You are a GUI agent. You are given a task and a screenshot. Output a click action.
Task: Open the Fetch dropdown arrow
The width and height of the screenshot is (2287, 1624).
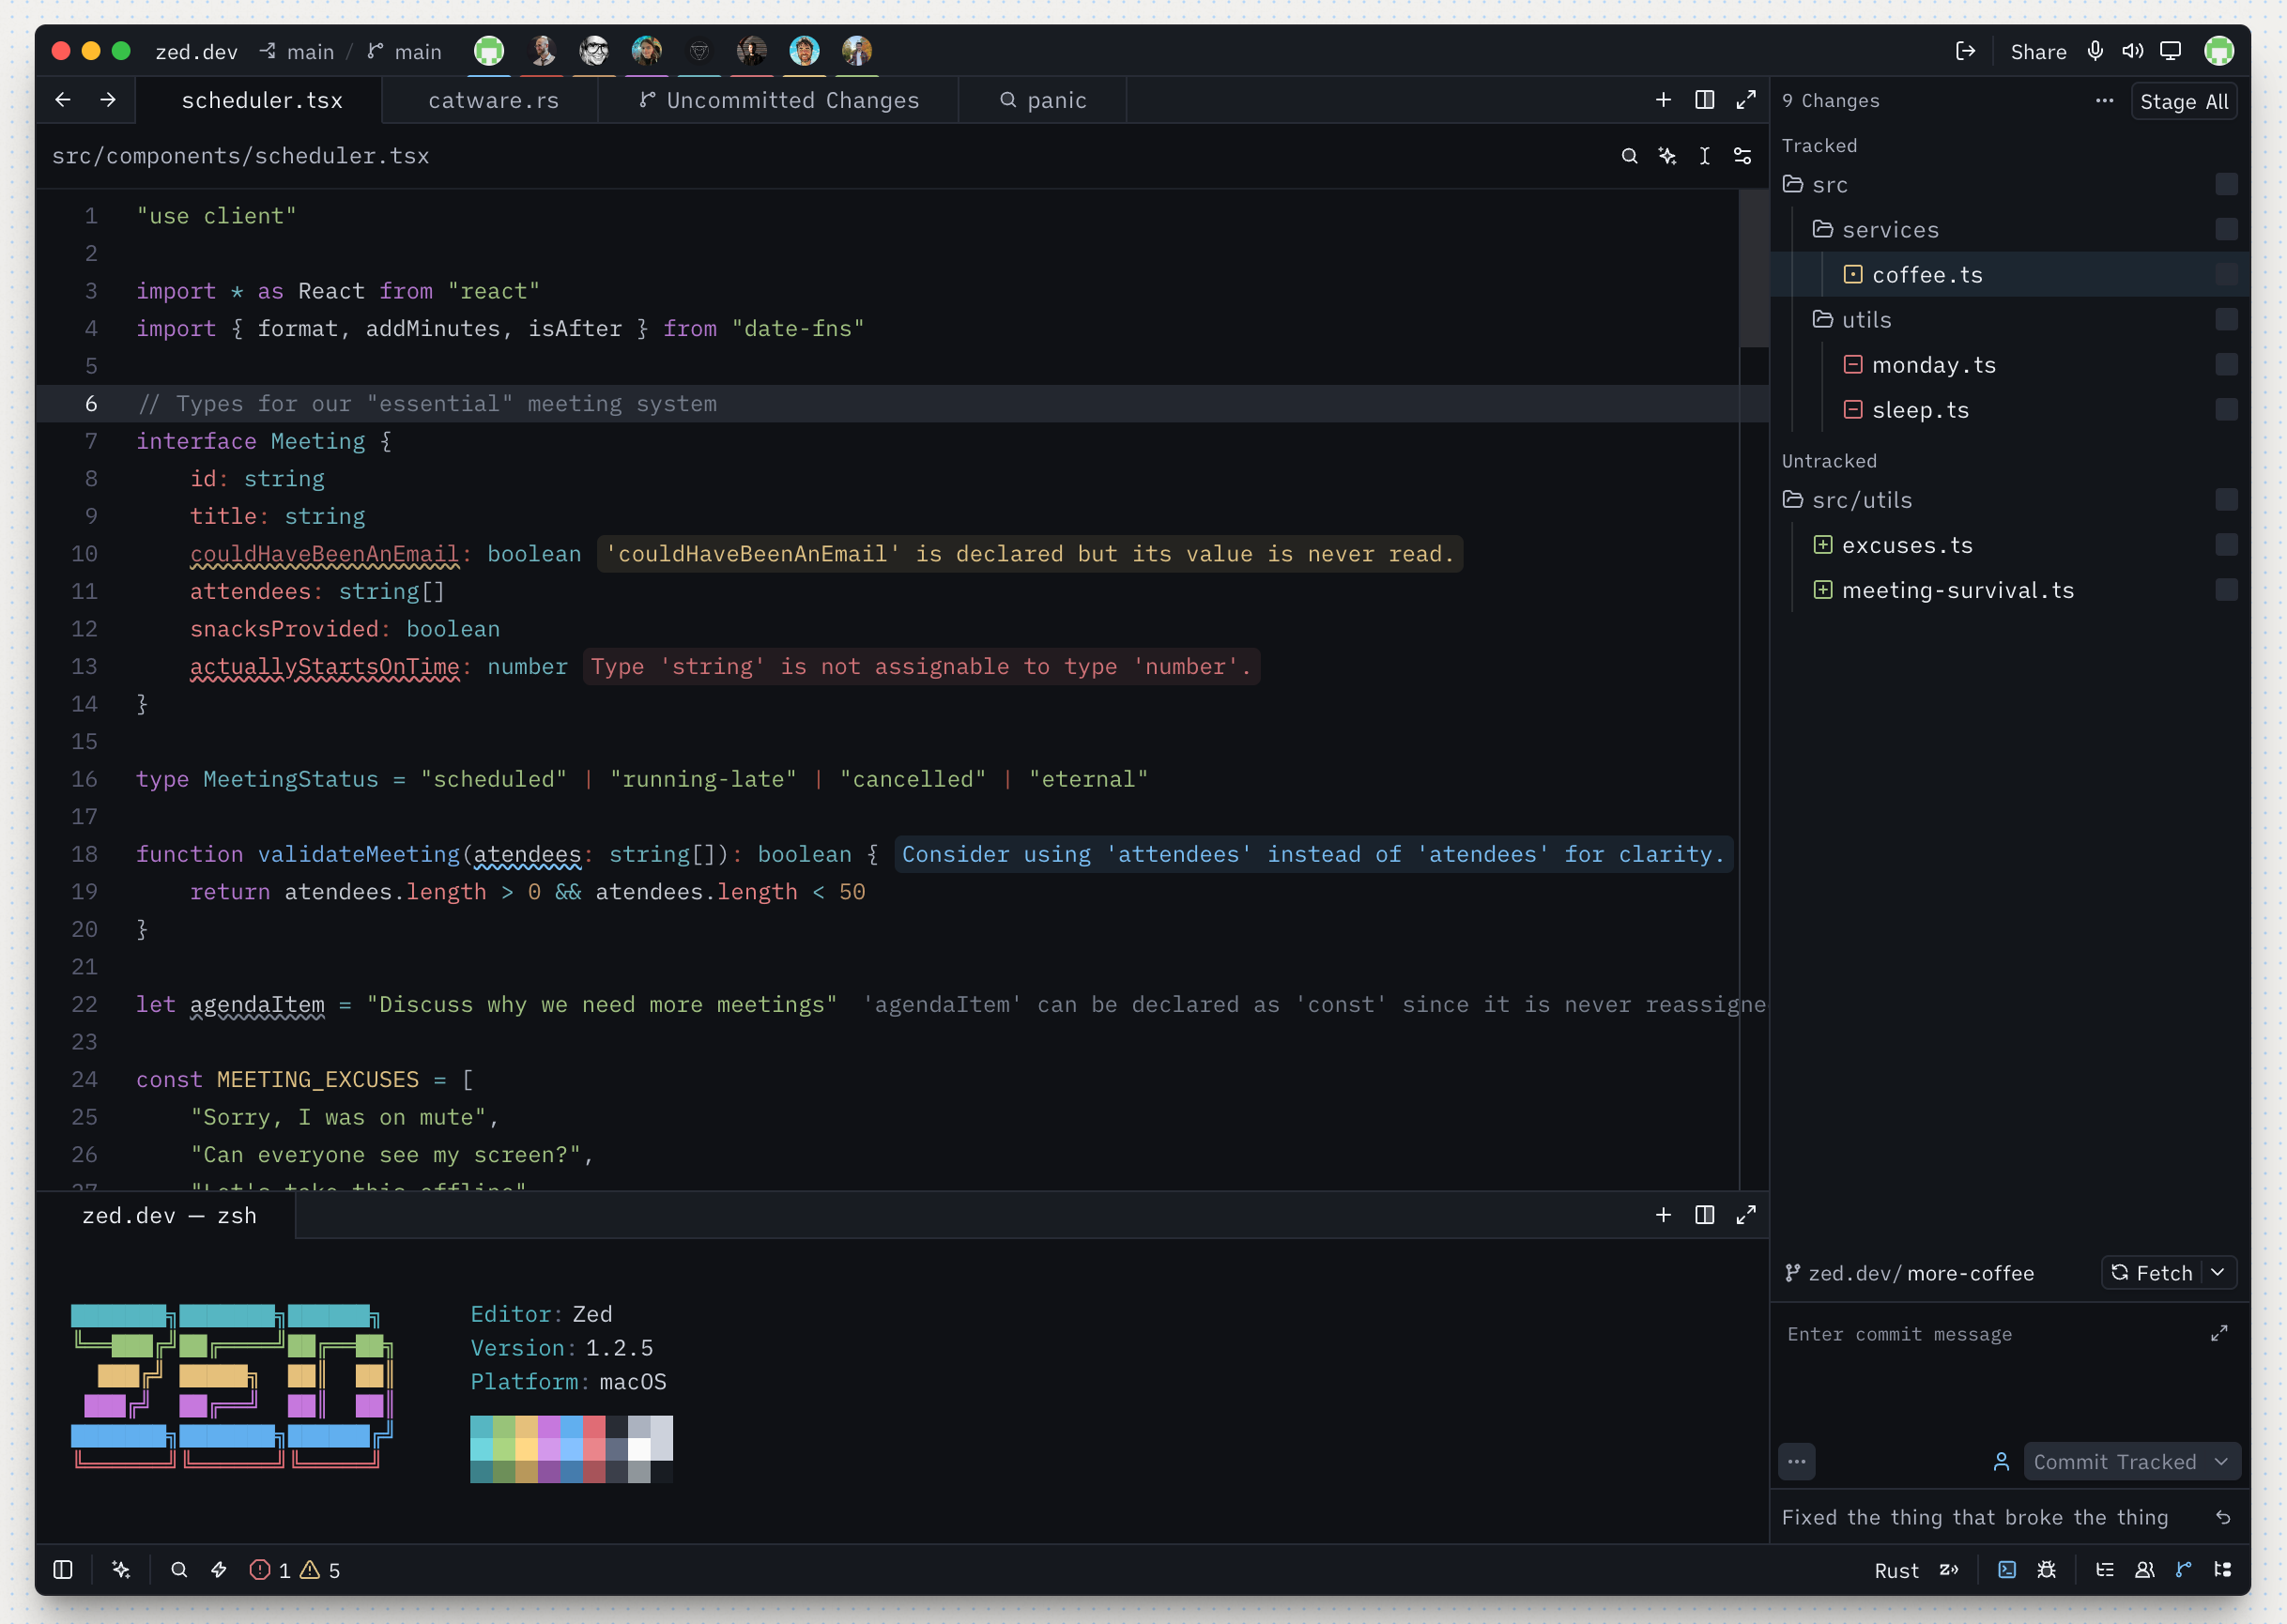(2218, 1272)
